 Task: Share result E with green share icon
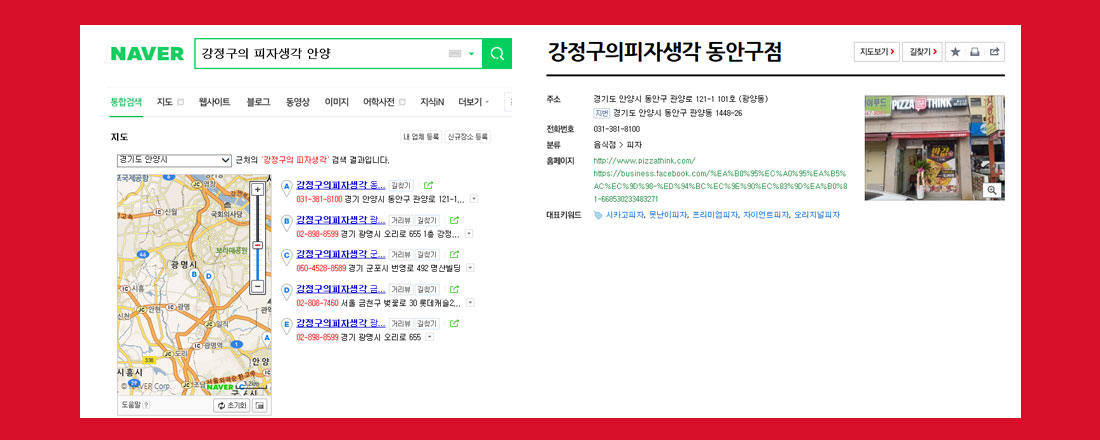455,323
